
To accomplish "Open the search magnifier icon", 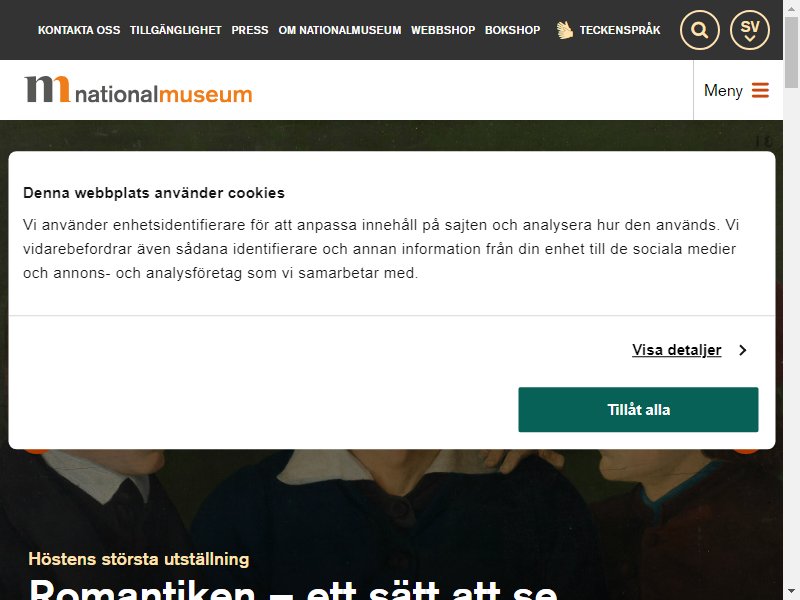I will point(699,30).
